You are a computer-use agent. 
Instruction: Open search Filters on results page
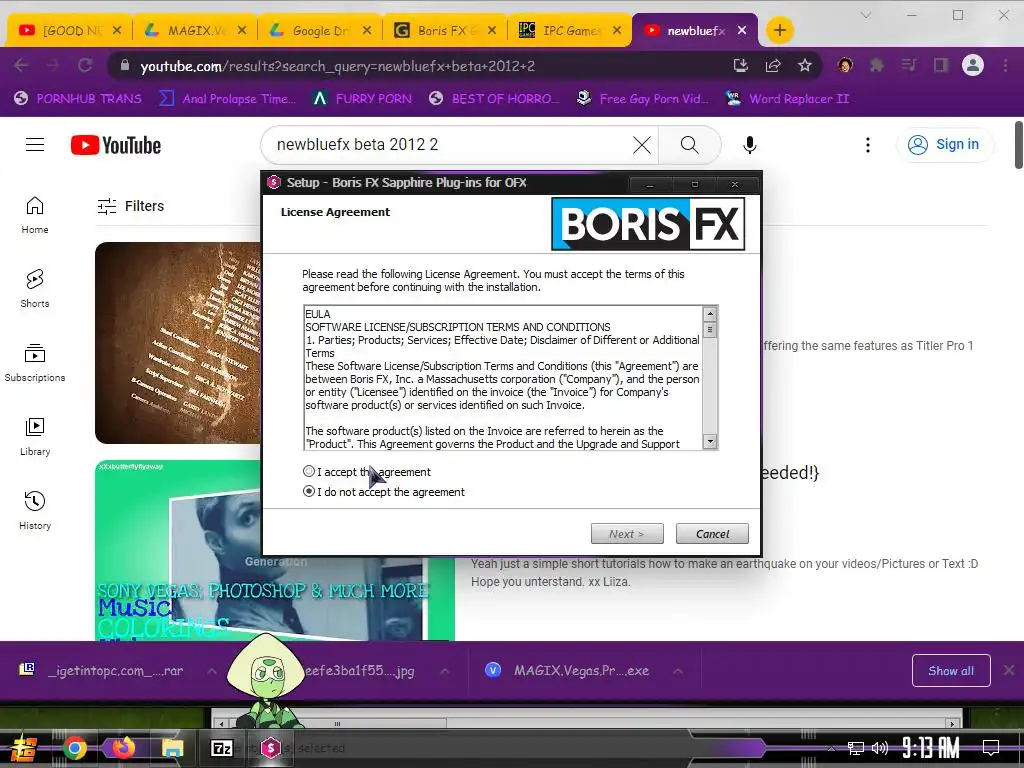131,206
